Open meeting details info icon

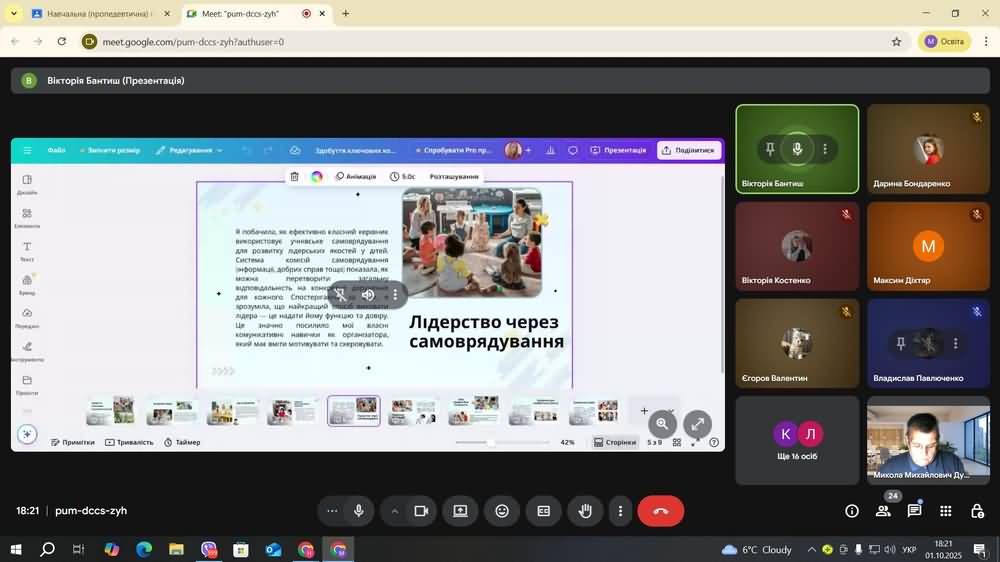pyautogui.click(x=852, y=511)
